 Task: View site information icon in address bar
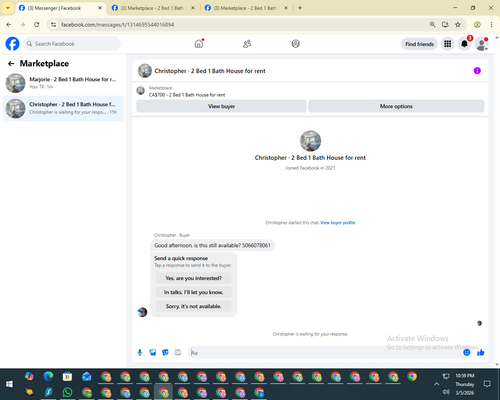tap(53, 24)
